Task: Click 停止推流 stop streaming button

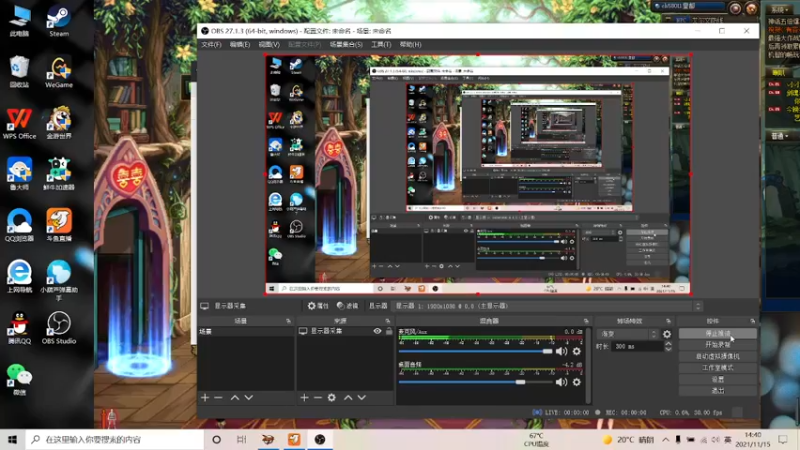Action: [x=717, y=333]
